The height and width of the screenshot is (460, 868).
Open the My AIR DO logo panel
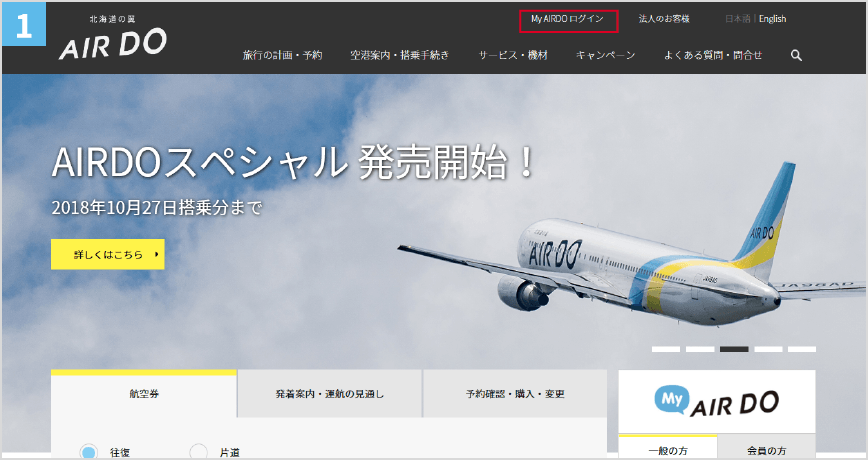click(716, 401)
